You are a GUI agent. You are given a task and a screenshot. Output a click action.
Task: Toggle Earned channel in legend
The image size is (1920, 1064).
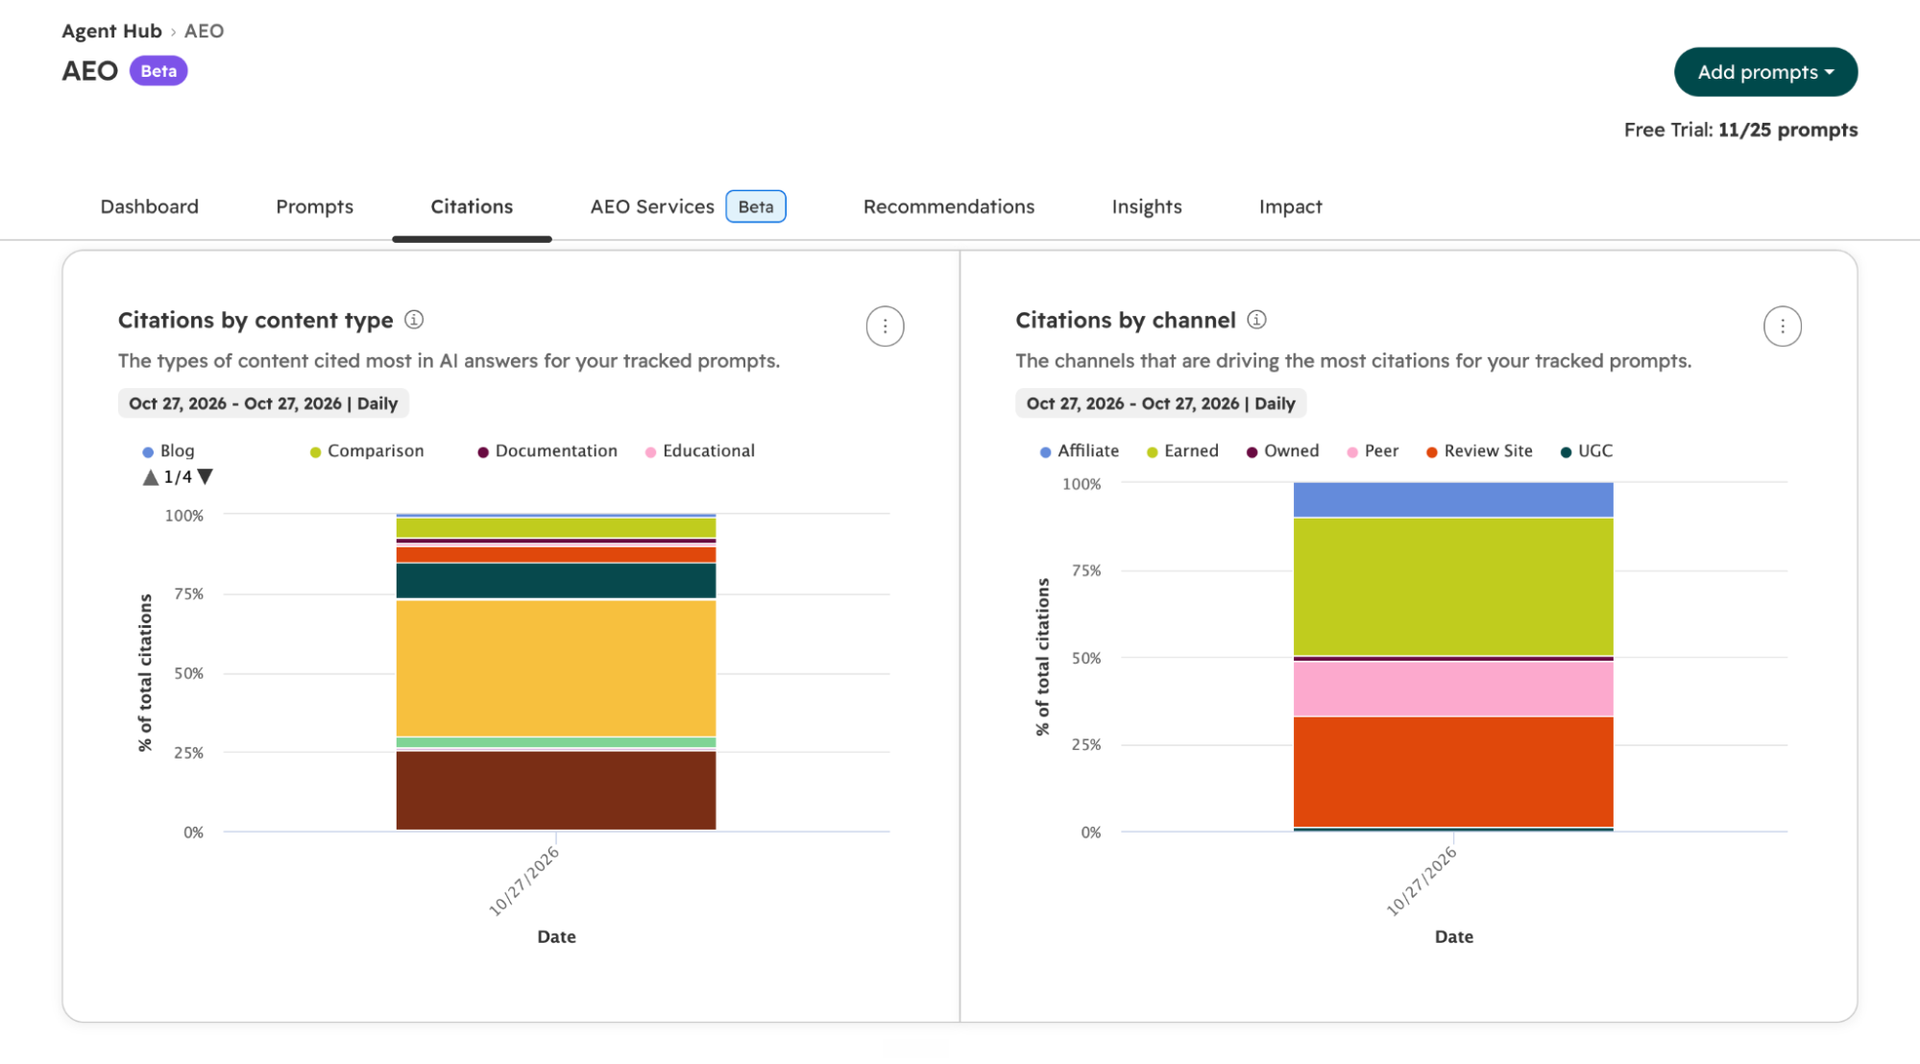(1183, 451)
